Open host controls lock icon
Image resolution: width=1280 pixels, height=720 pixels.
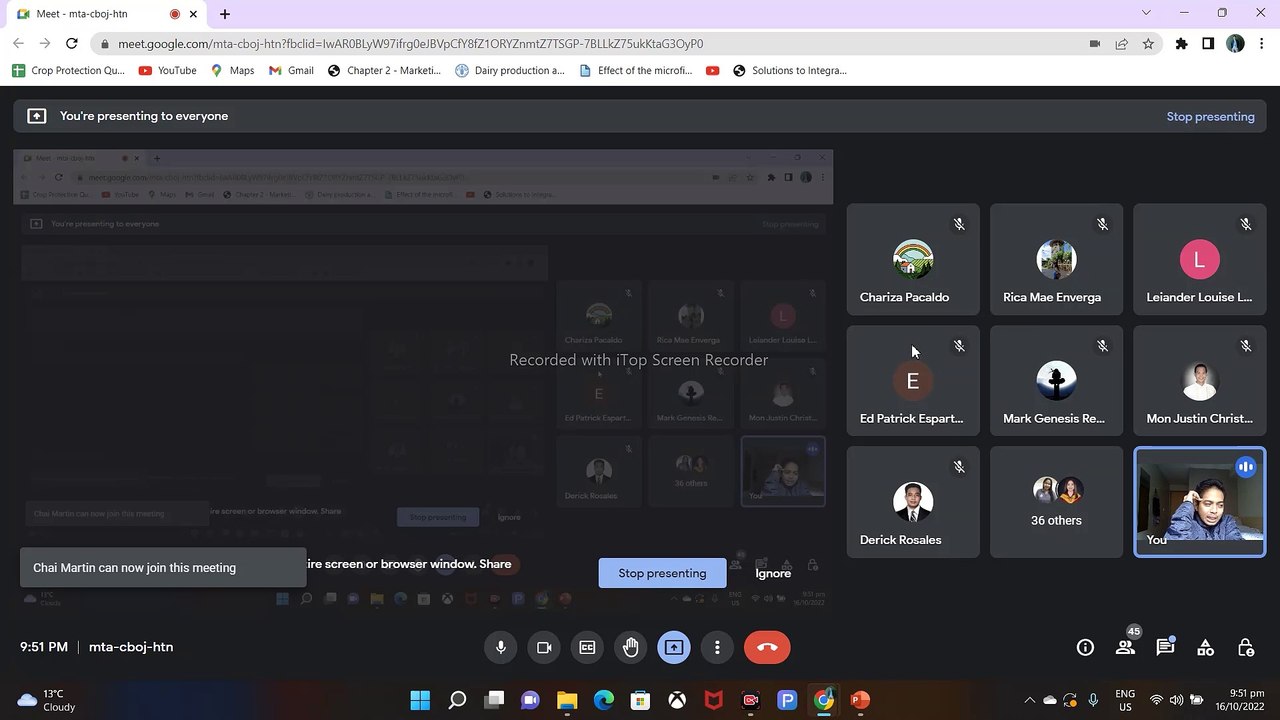[x=1245, y=647]
